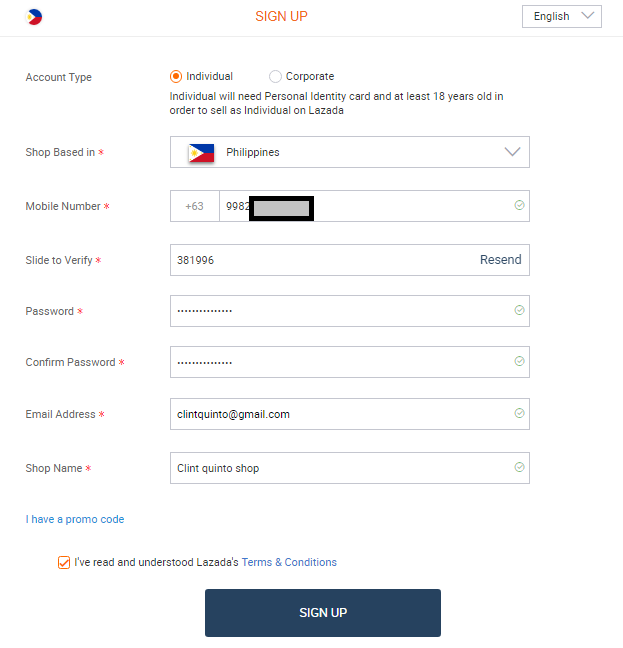Click the Slide to Verify code field
This screenshot has height=648, width=623.
[x=320, y=260]
